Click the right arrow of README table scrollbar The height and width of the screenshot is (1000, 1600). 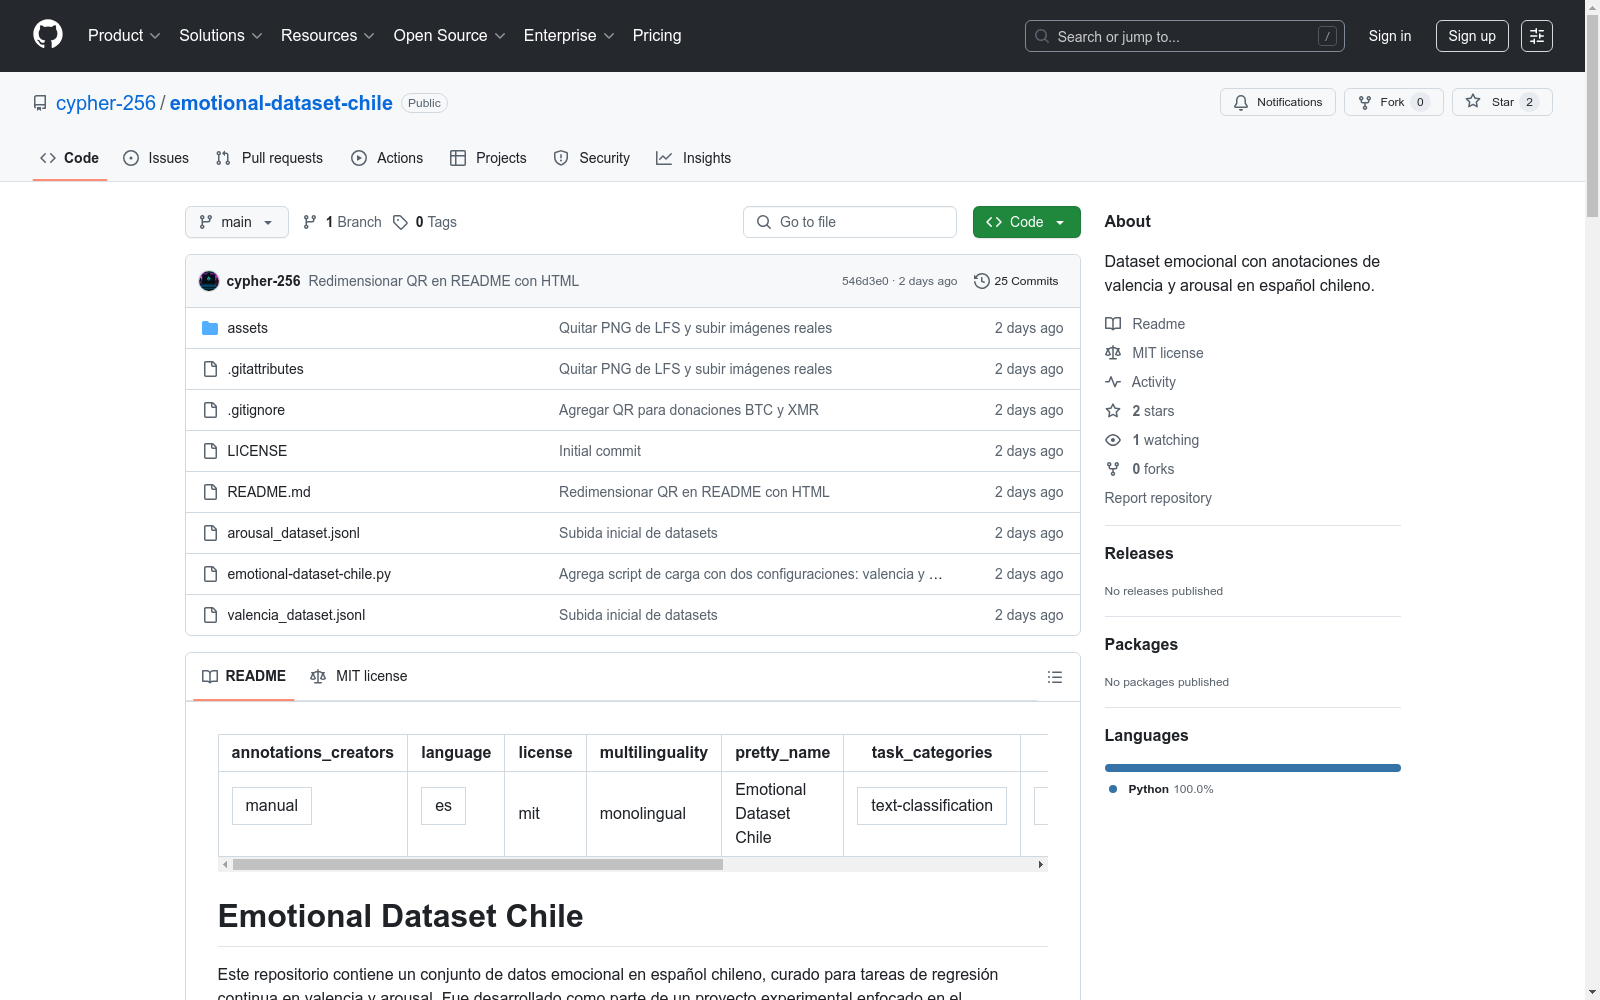click(1040, 864)
